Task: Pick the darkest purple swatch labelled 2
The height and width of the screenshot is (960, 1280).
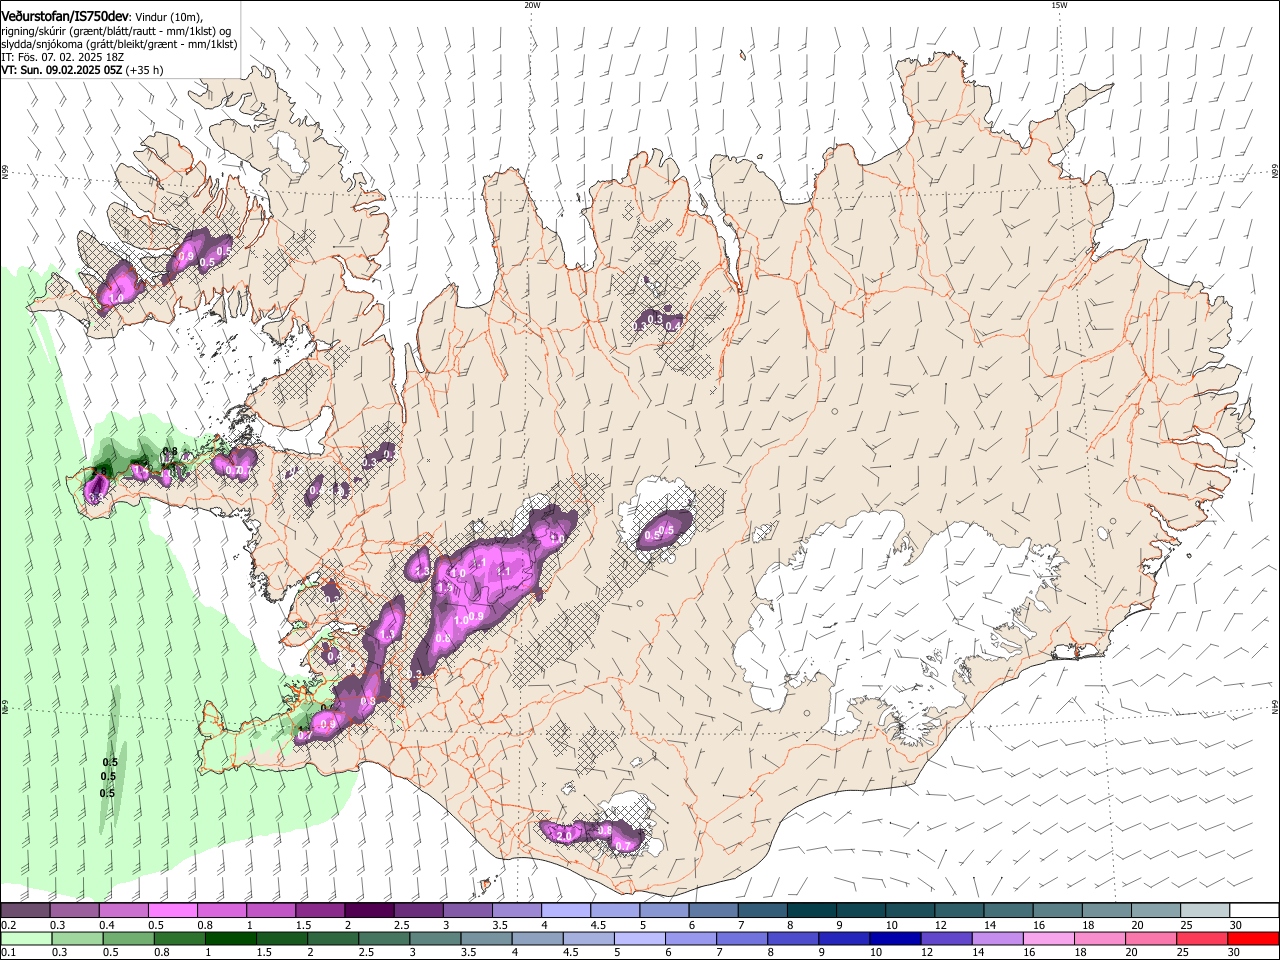Action: tap(369, 911)
